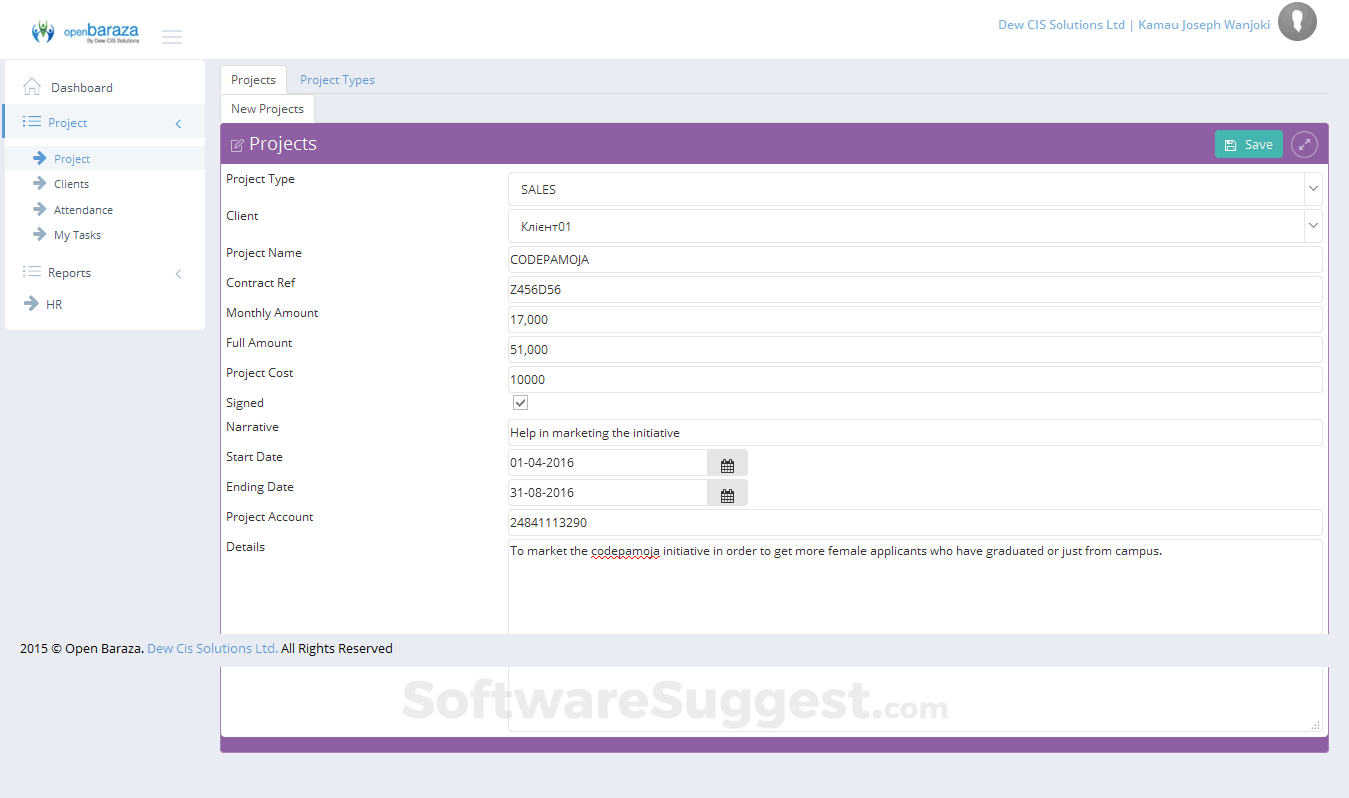This screenshot has height=798, width=1349.
Task: Open the Ending Date calendar picker
Action: click(727, 492)
